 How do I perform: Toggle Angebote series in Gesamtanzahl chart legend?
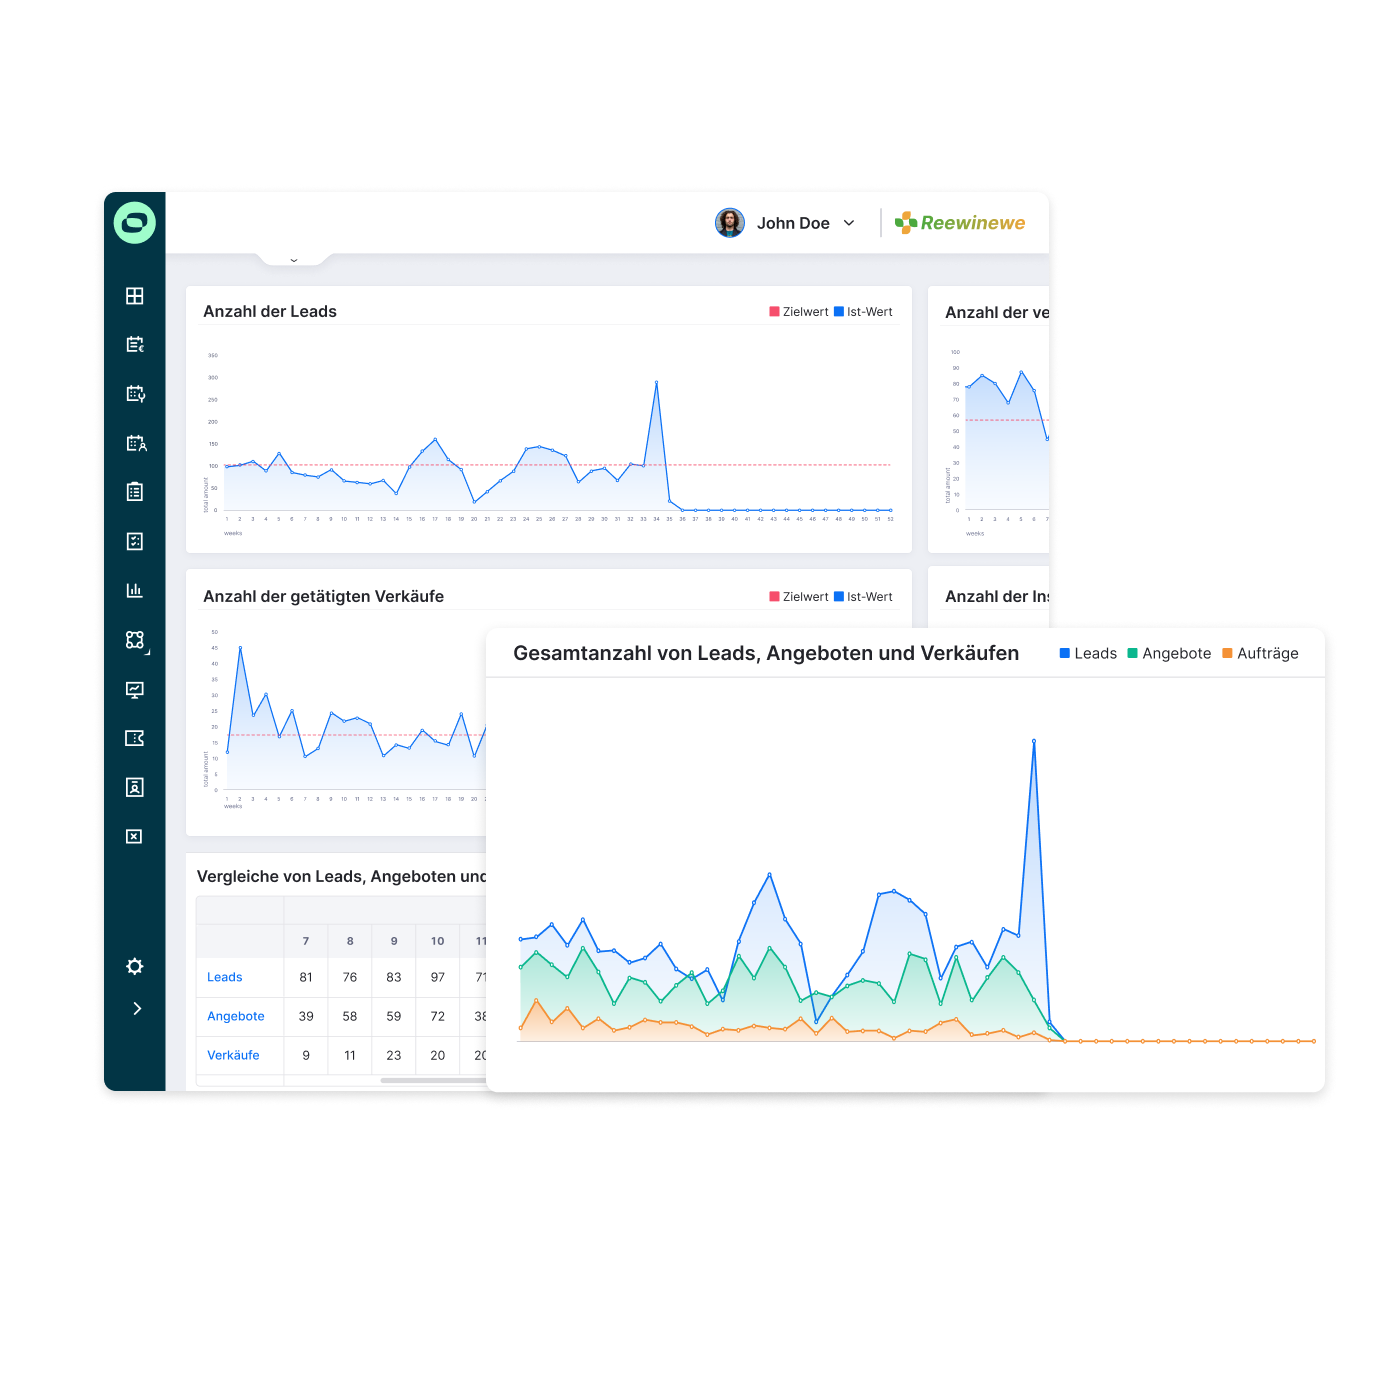1169,653
